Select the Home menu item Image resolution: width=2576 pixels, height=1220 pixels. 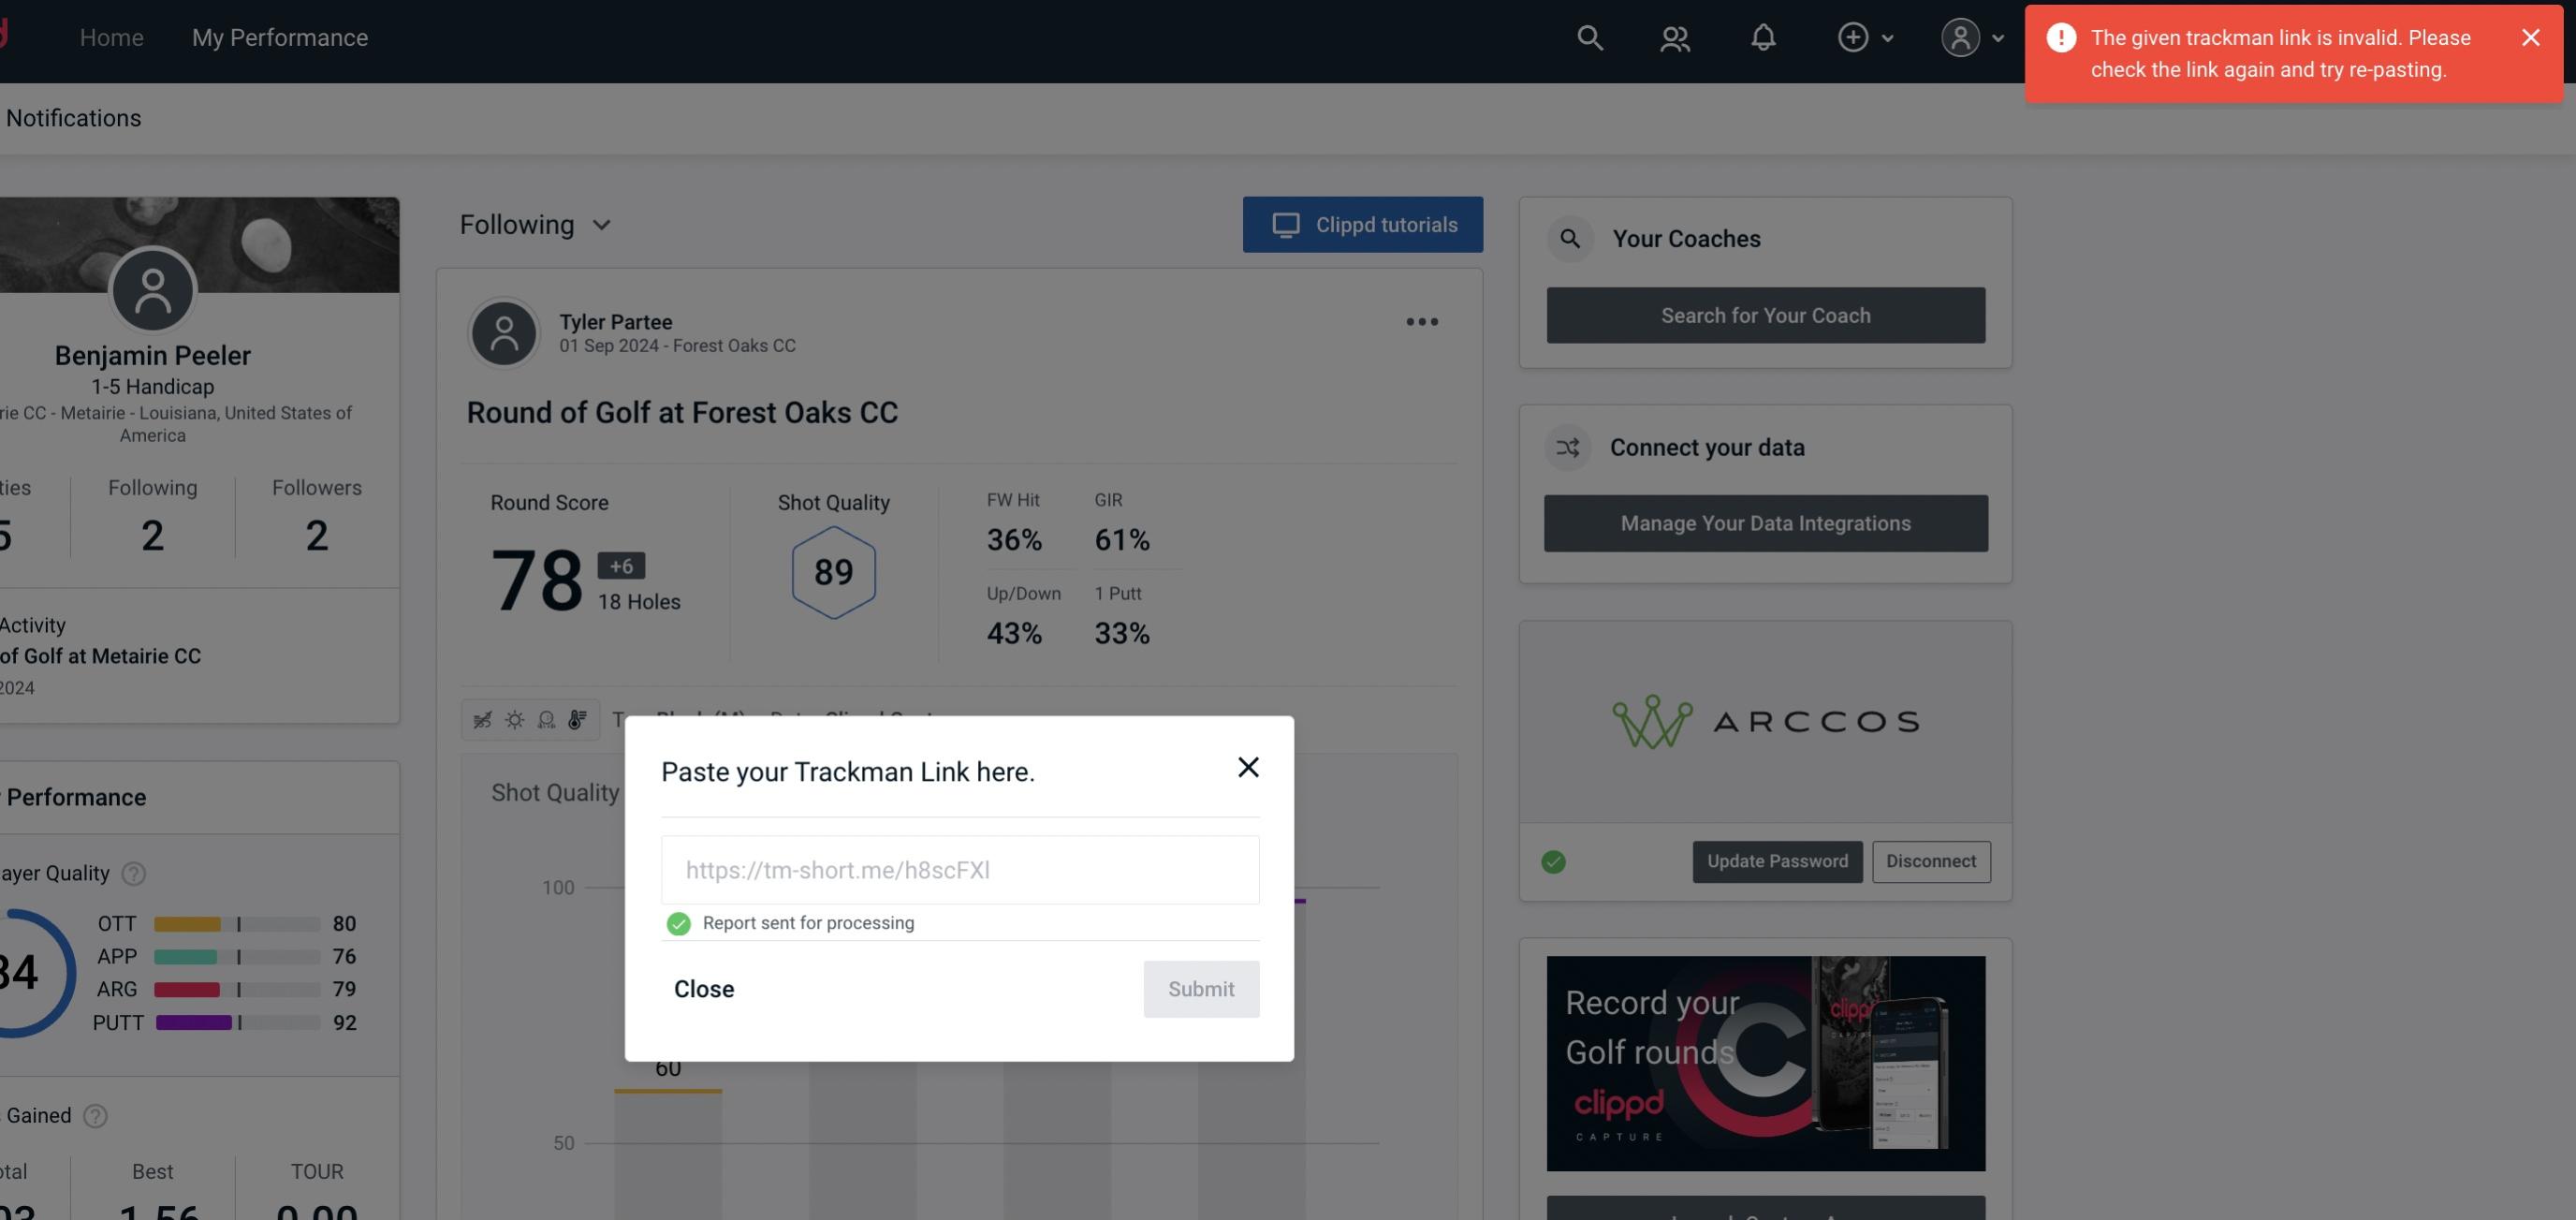tap(110, 35)
